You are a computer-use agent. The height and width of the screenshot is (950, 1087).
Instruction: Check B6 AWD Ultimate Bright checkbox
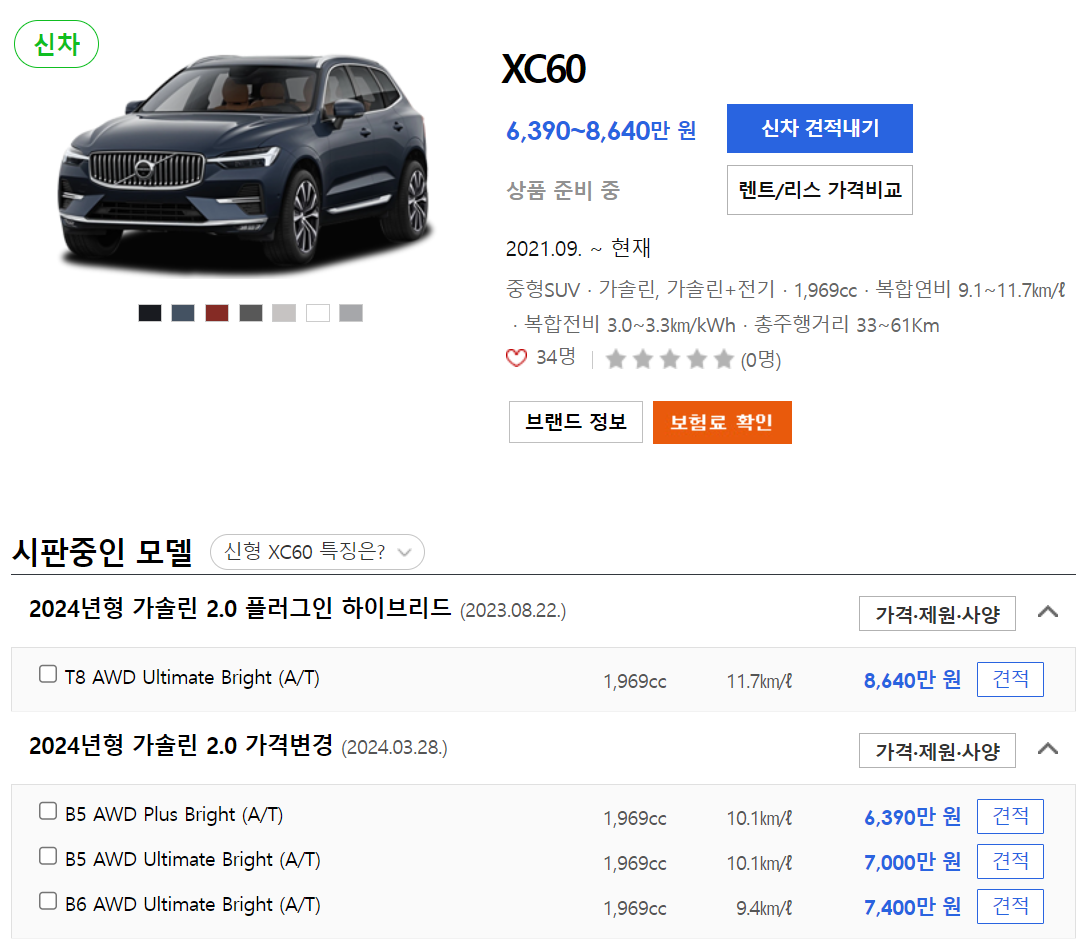click(48, 901)
